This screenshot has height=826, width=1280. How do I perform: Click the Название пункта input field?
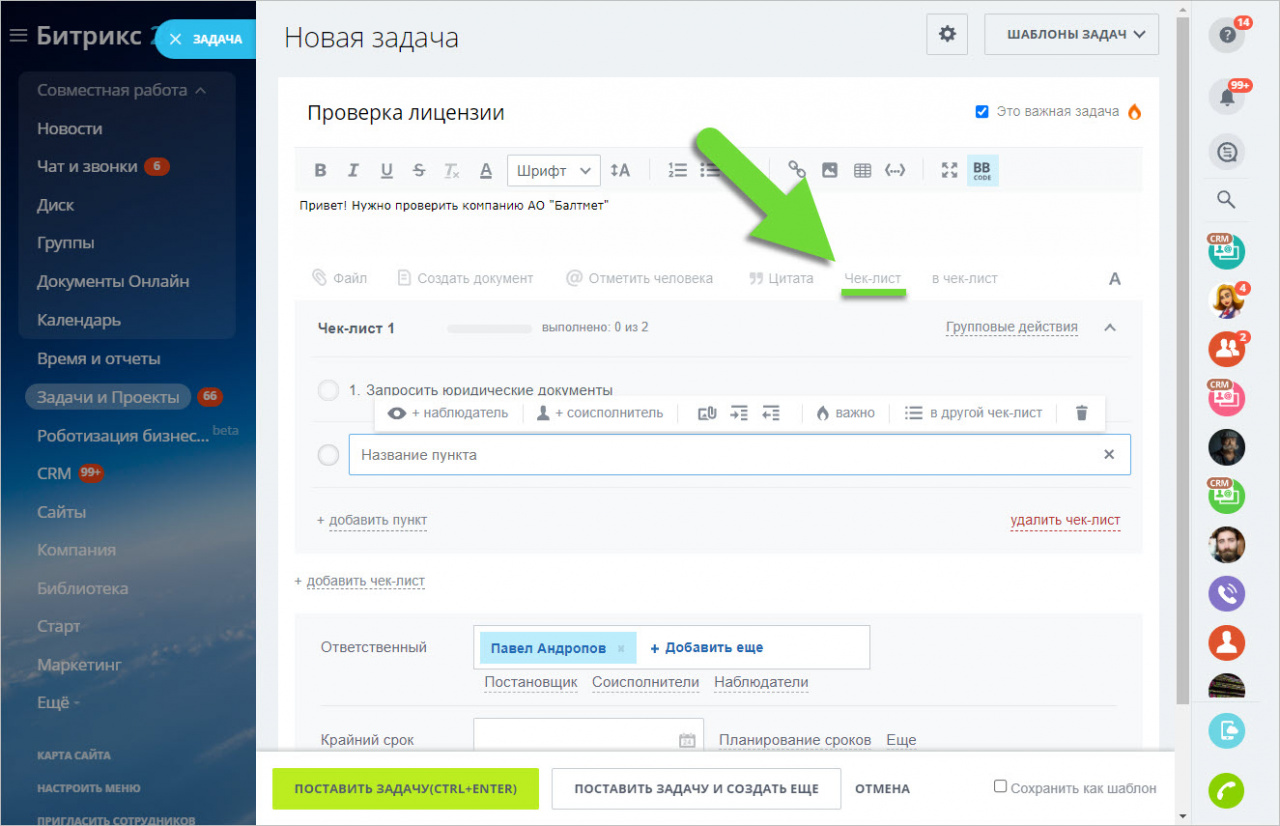739,454
